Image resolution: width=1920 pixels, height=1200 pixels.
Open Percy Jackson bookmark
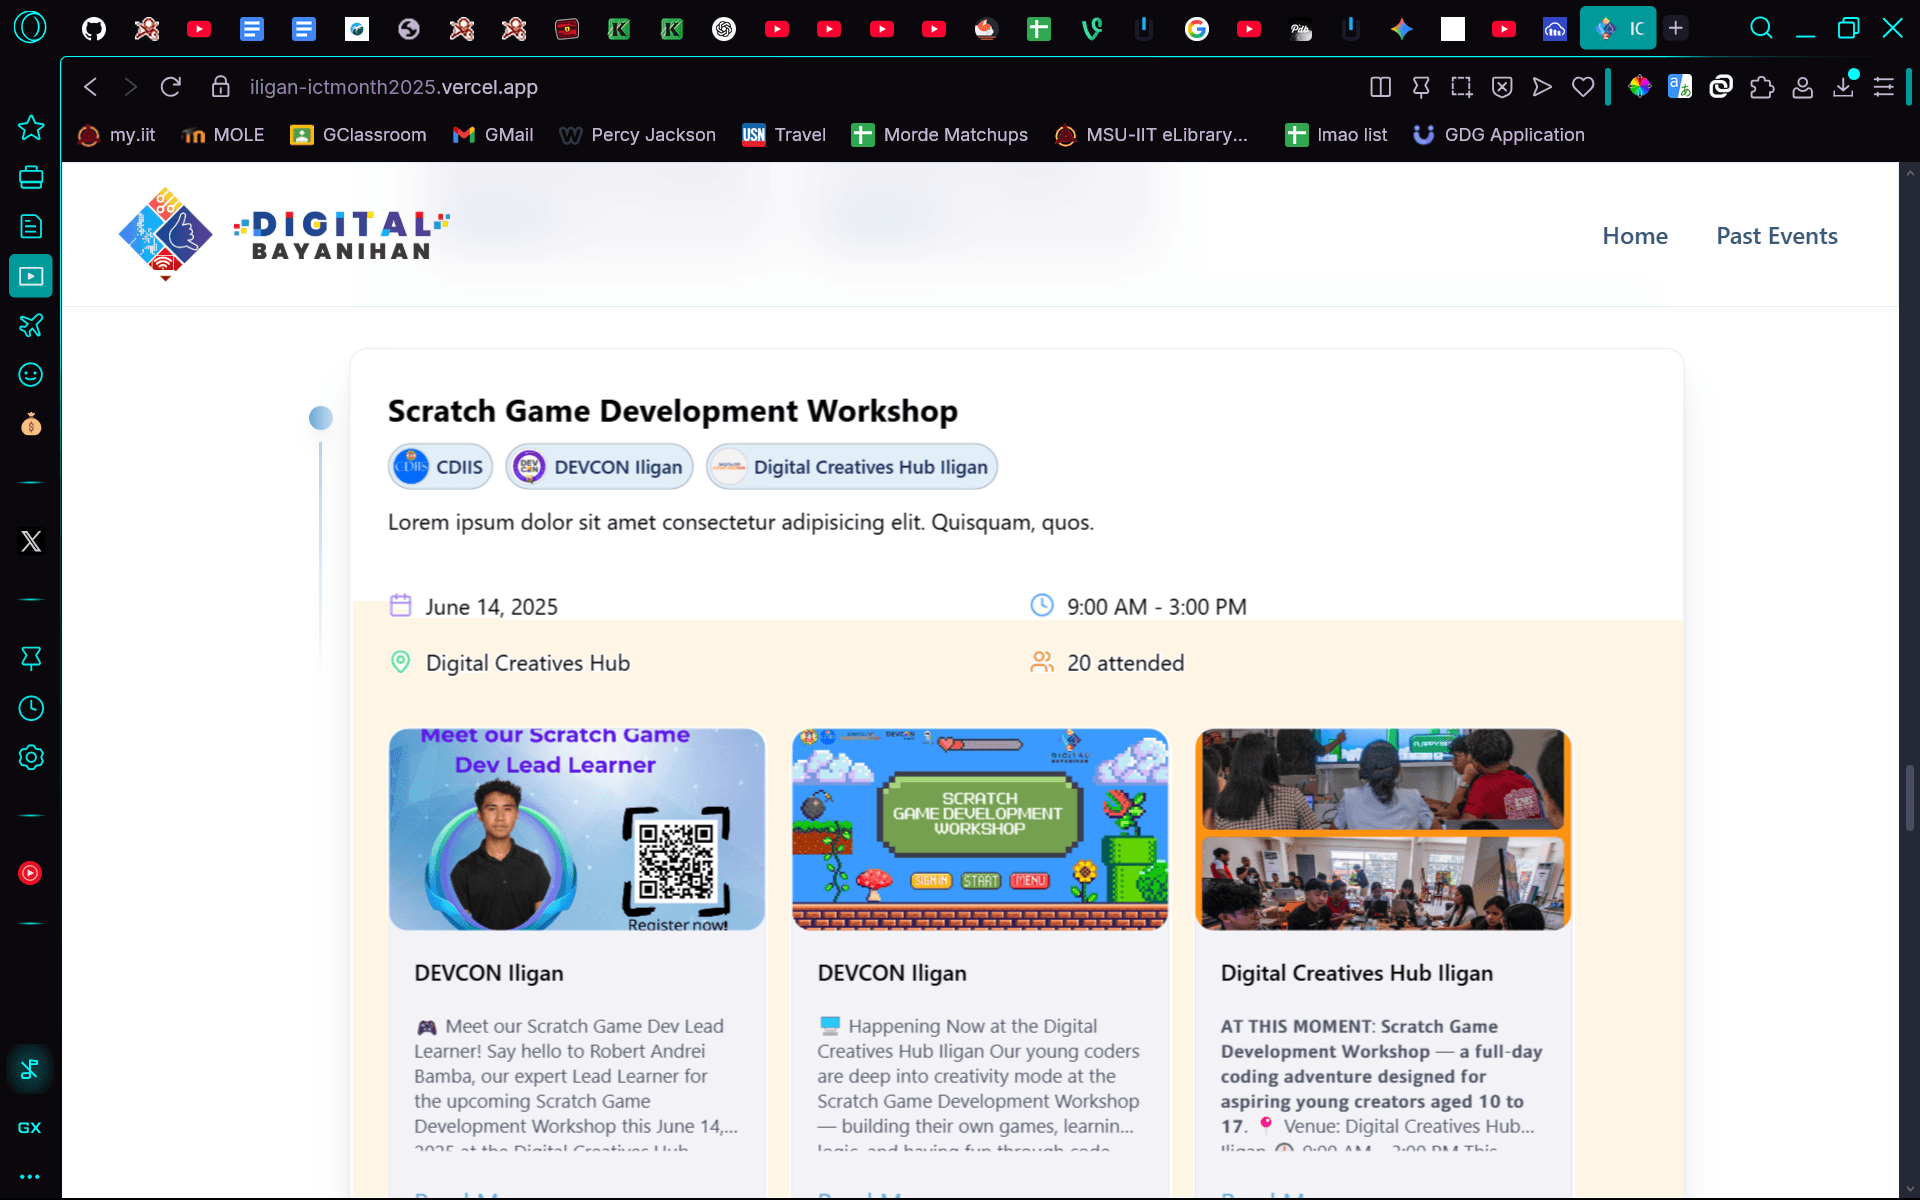637,135
